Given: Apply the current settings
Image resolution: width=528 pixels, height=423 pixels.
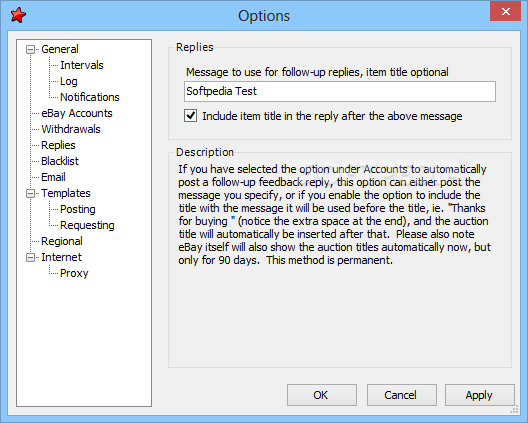Looking at the screenshot, I should pyautogui.click(x=480, y=395).
